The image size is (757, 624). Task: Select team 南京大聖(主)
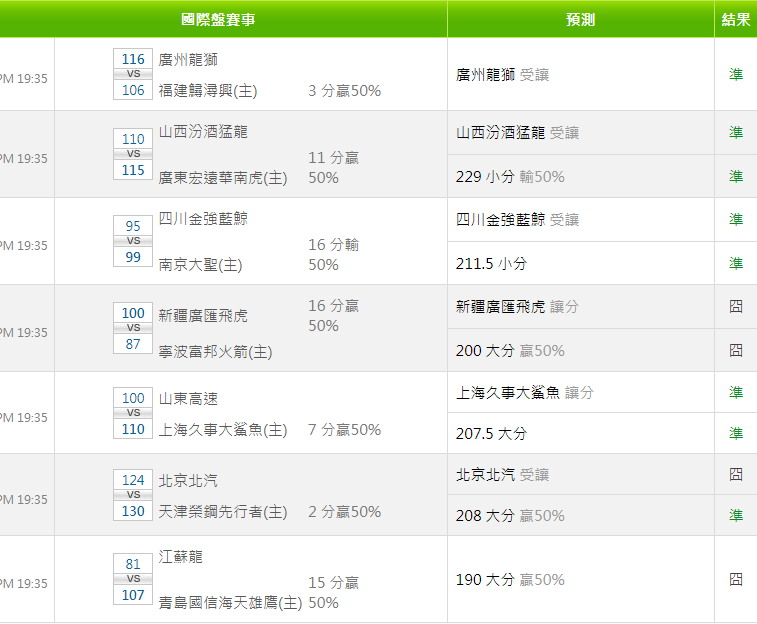(201, 265)
